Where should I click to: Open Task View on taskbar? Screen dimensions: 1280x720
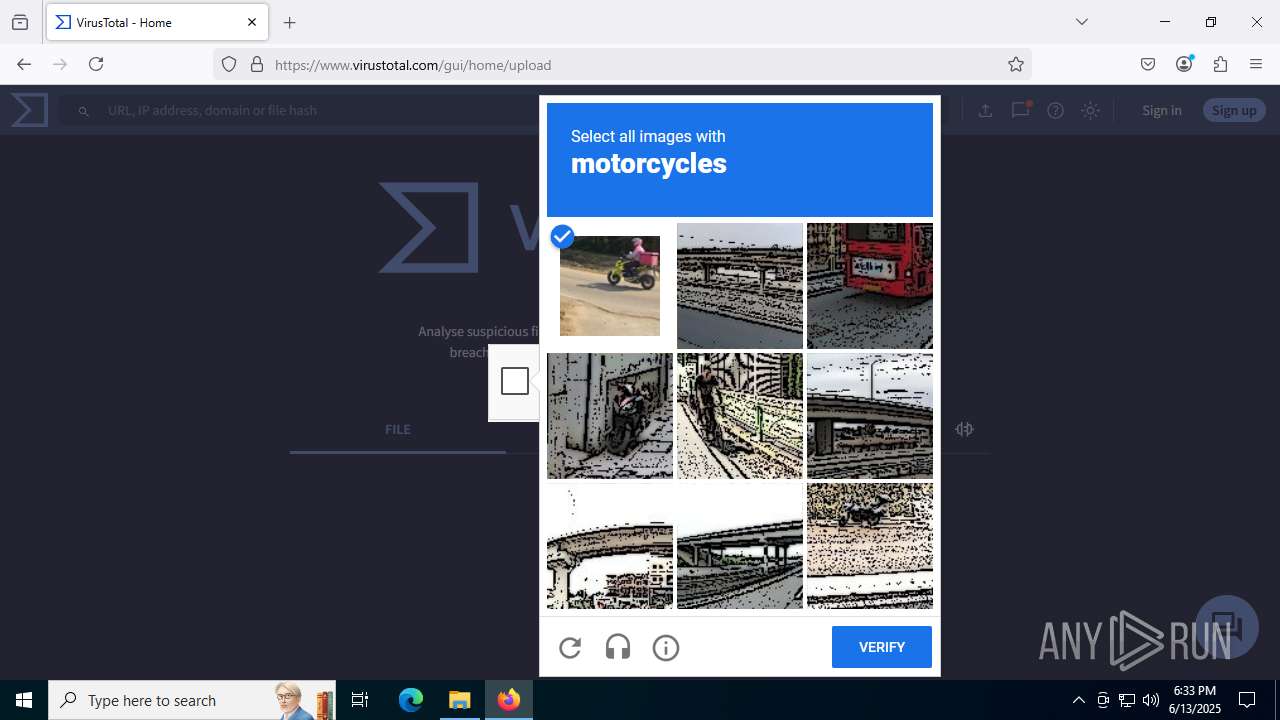point(360,700)
